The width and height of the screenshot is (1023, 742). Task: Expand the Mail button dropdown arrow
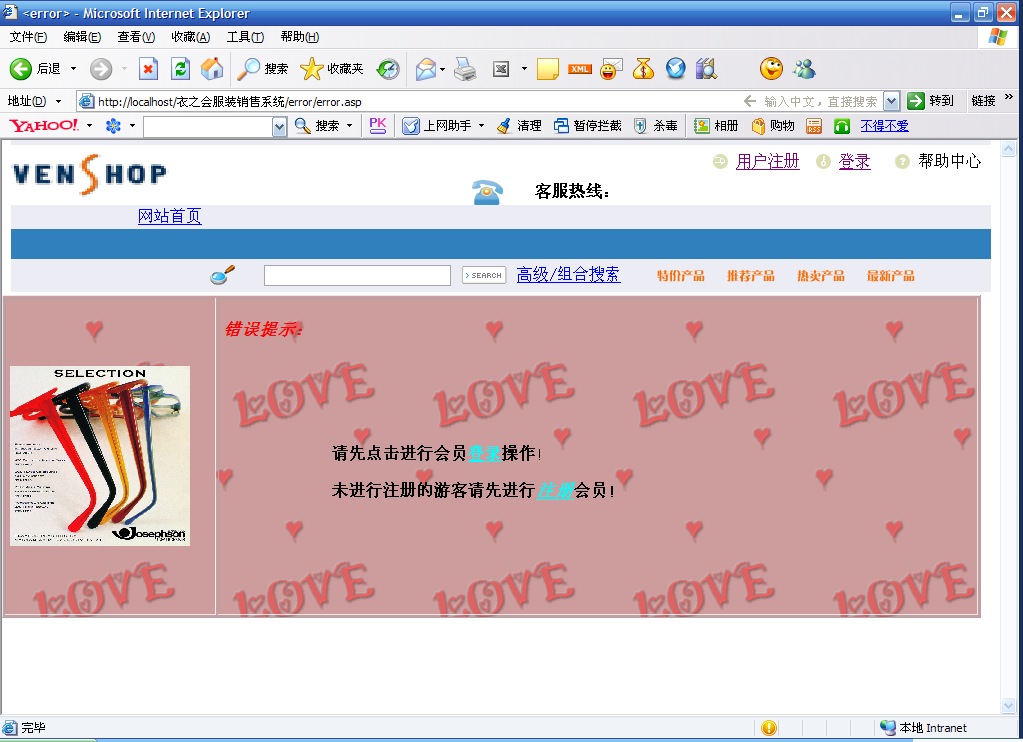443,69
